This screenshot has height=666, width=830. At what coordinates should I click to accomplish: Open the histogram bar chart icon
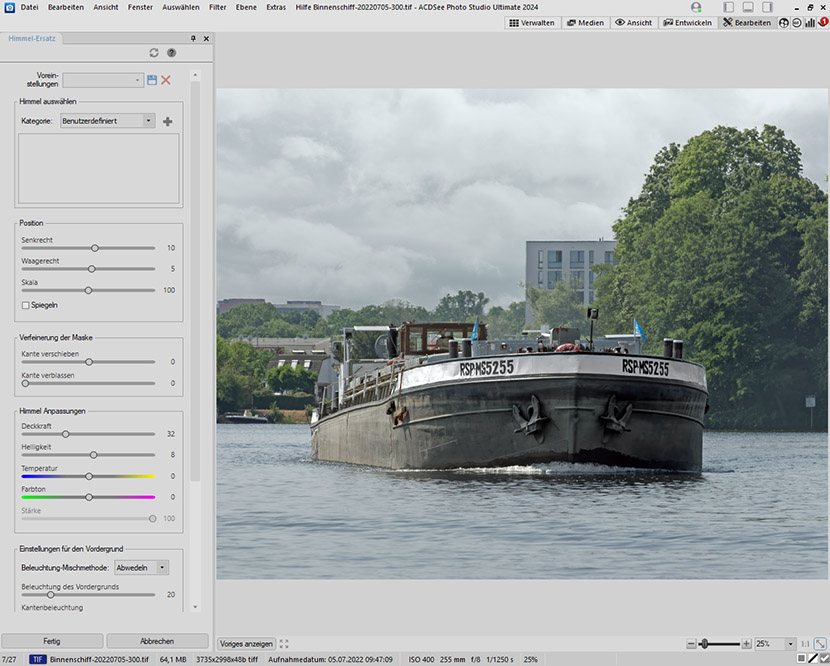810,22
